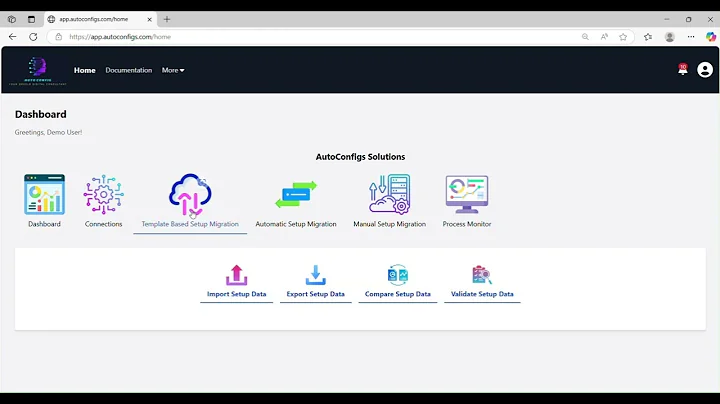Viewport: 720px width, 404px height.
Task: Click the Export Setup Data link
Action: 315,294
